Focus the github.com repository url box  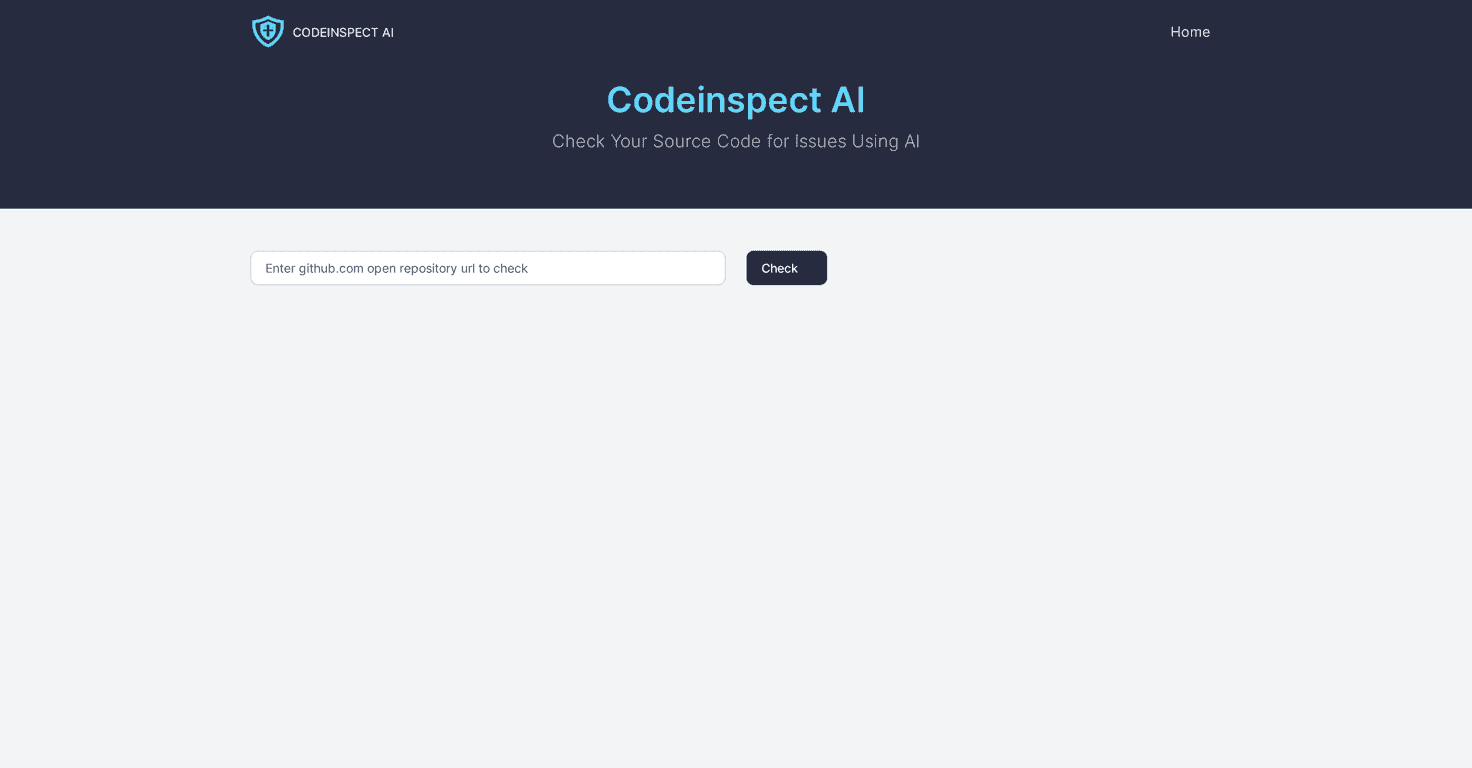487,268
